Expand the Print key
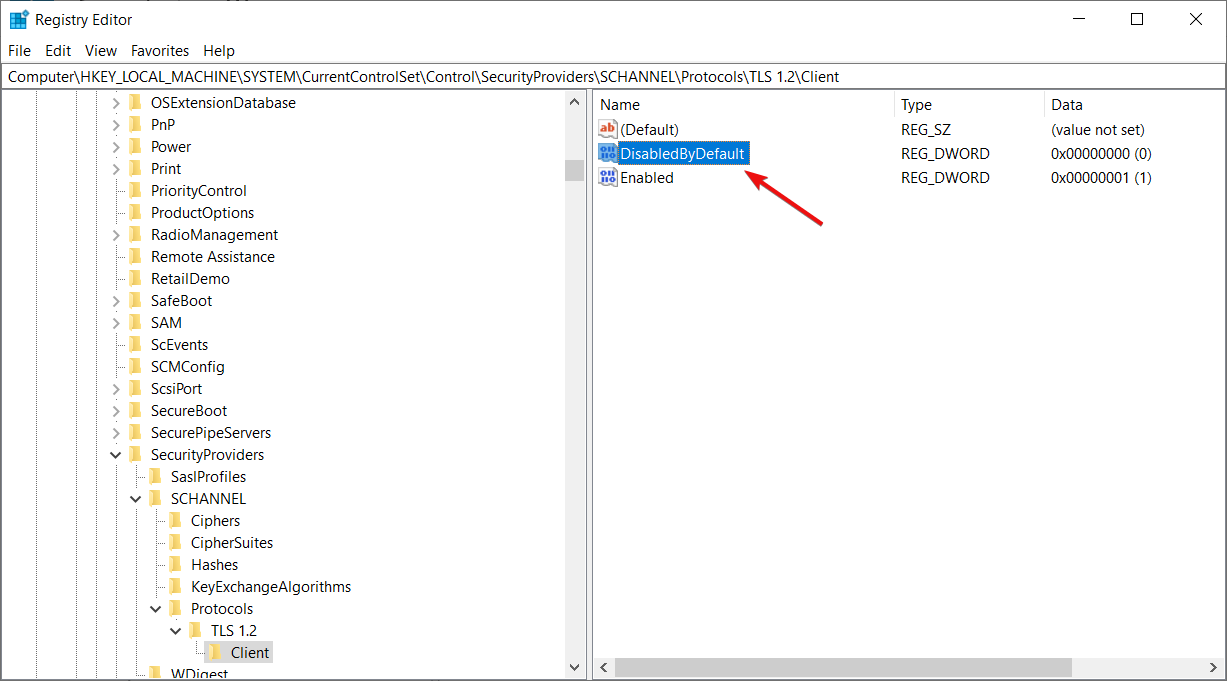Viewport: 1227px width, 681px height. click(x=116, y=168)
